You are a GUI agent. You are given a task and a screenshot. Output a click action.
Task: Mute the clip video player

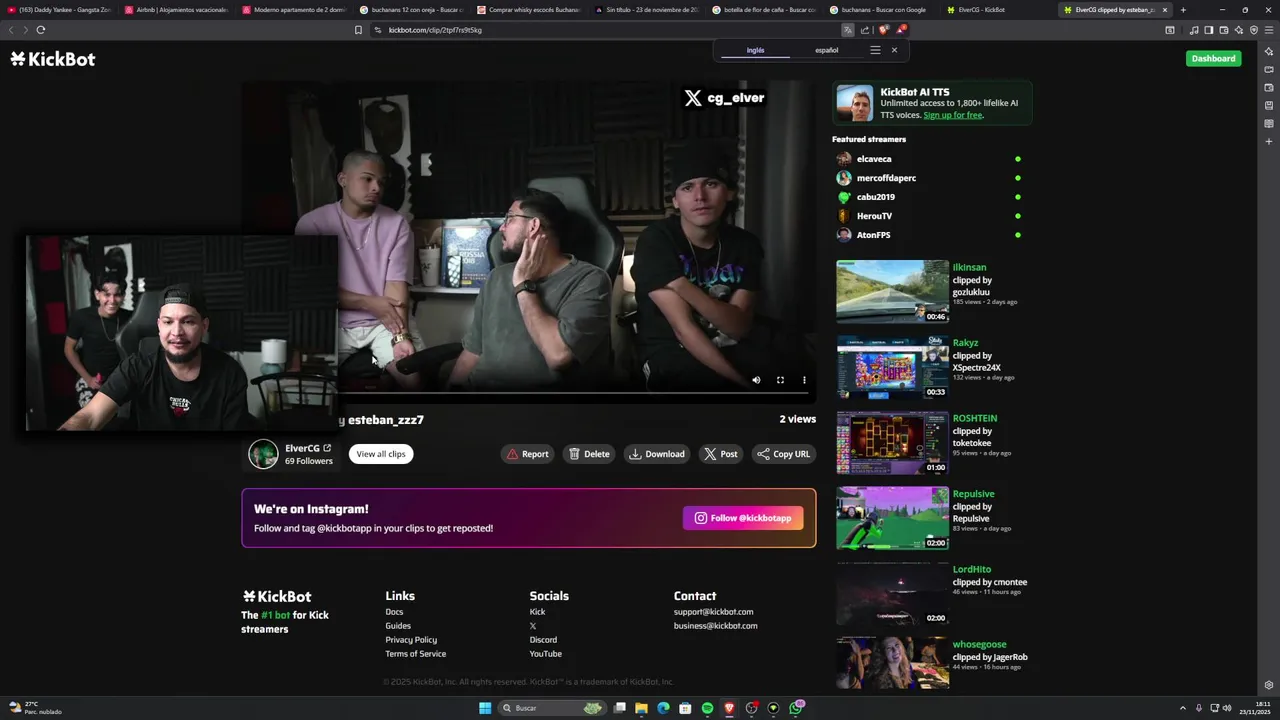point(756,380)
